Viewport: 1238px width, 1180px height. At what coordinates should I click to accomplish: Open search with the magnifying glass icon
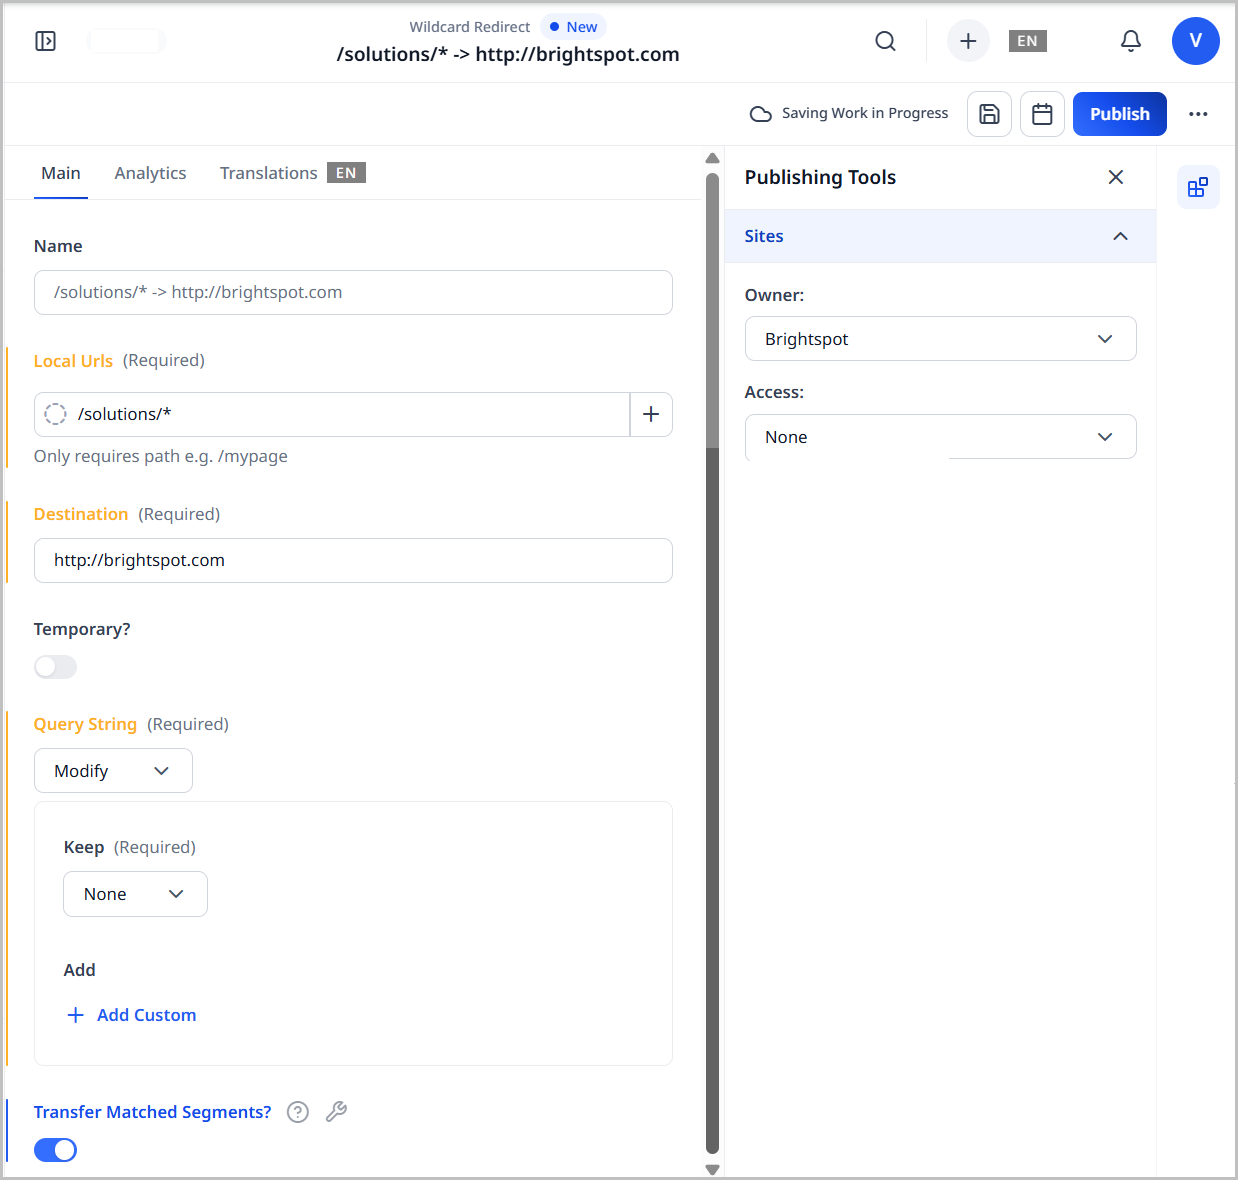[885, 41]
